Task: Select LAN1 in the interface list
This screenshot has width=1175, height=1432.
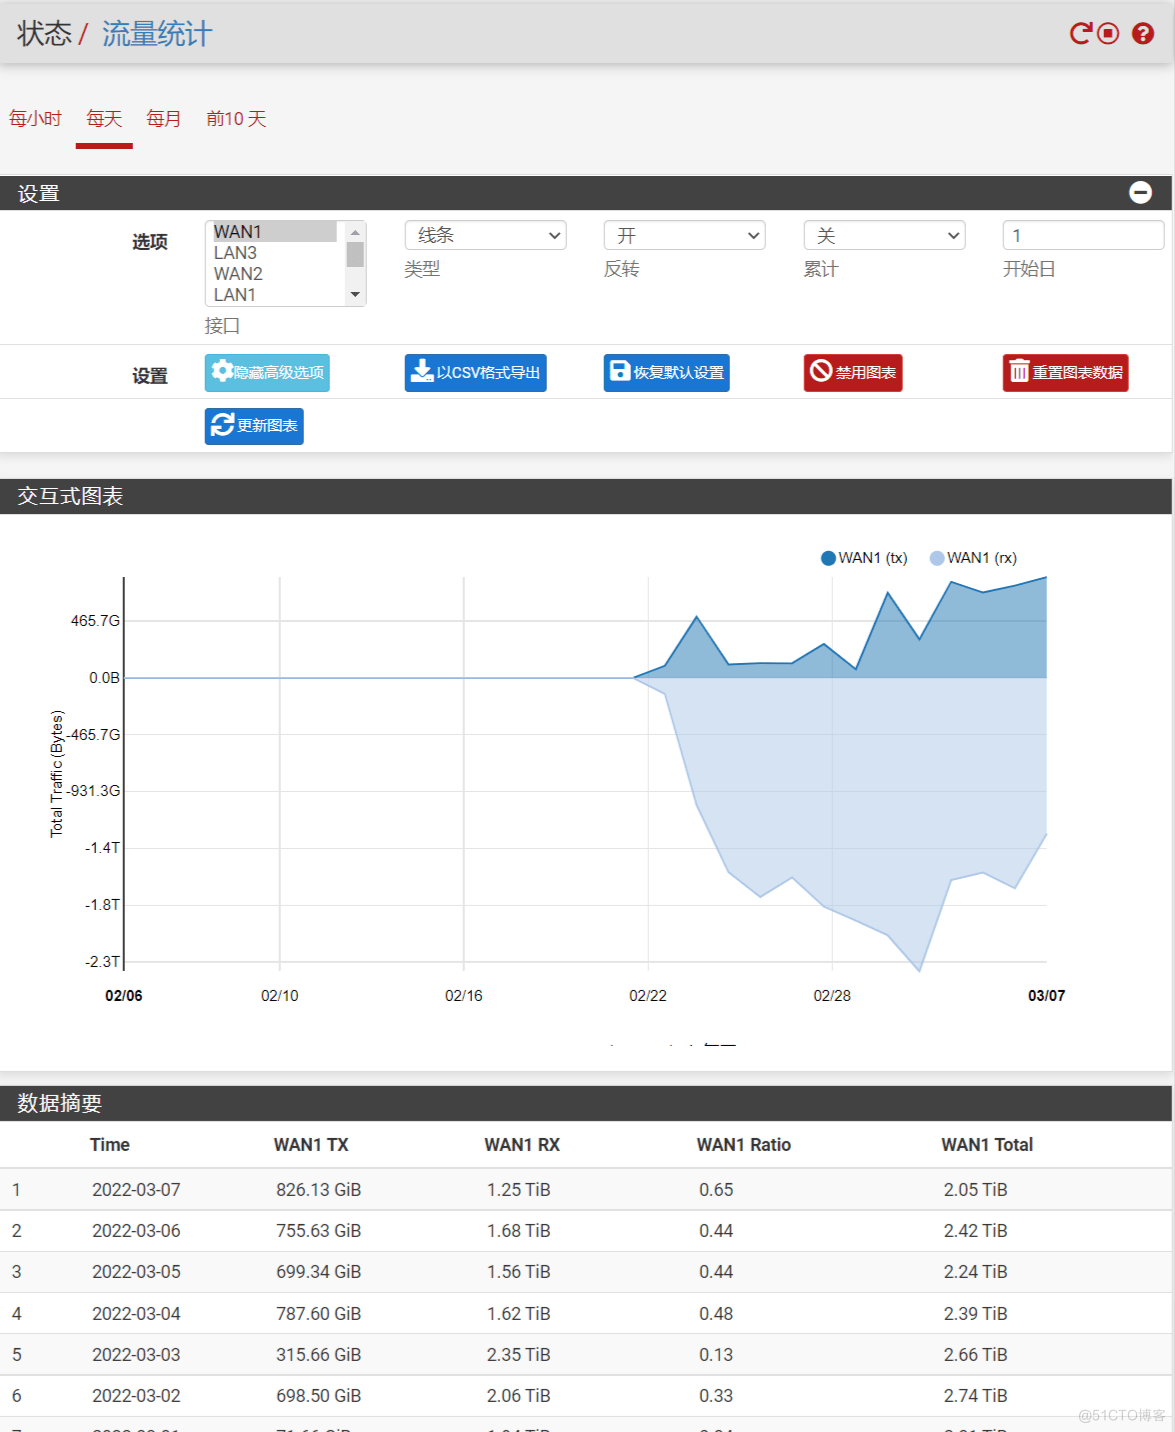Action: click(274, 295)
